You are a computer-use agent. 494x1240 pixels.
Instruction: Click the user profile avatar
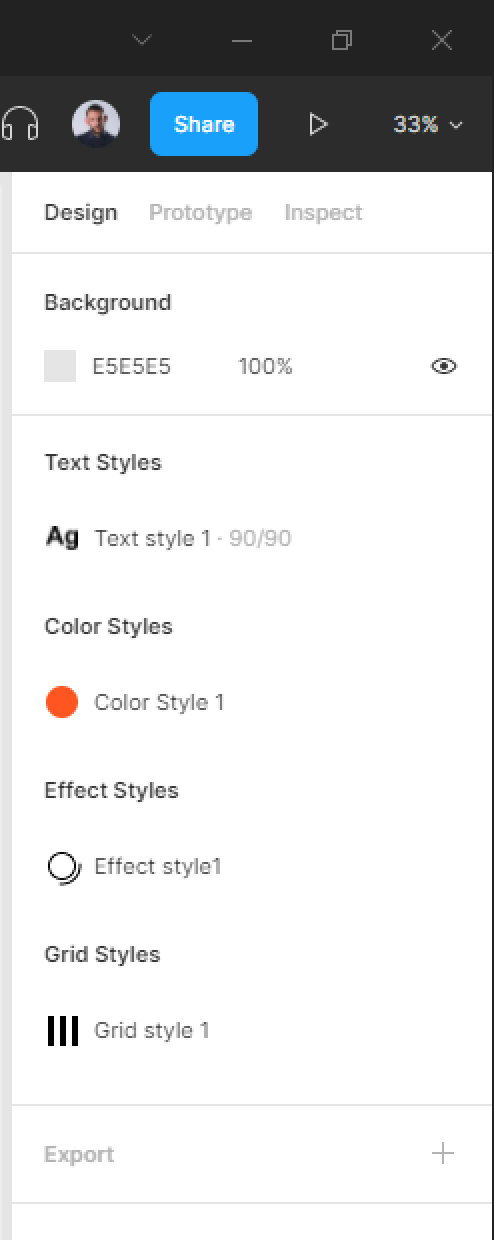coord(96,124)
